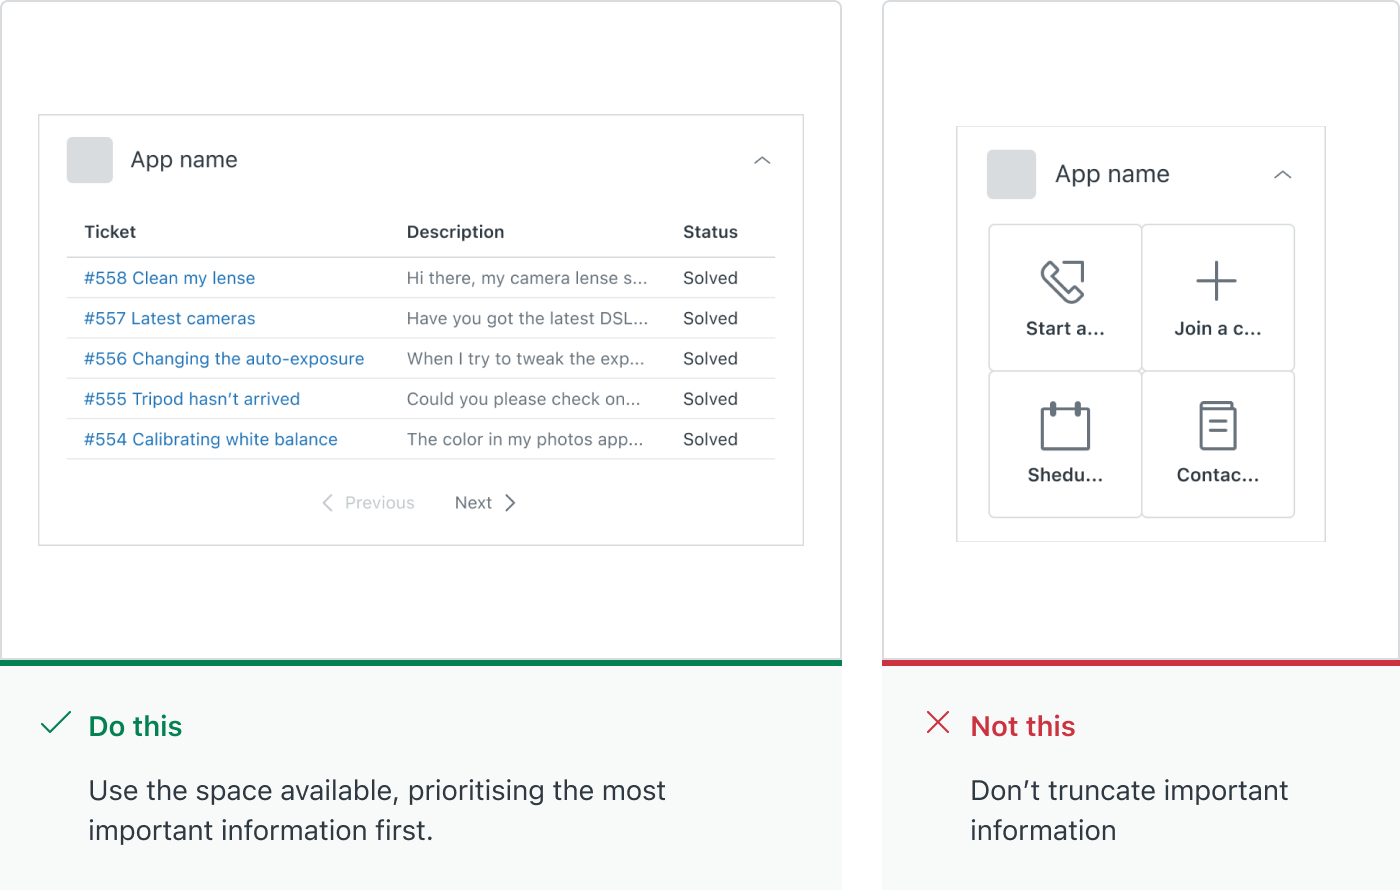Open ticket #556 Changing the auto-exposure
Viewport: 1400px width, 890px height.
[x=222, y=358]
